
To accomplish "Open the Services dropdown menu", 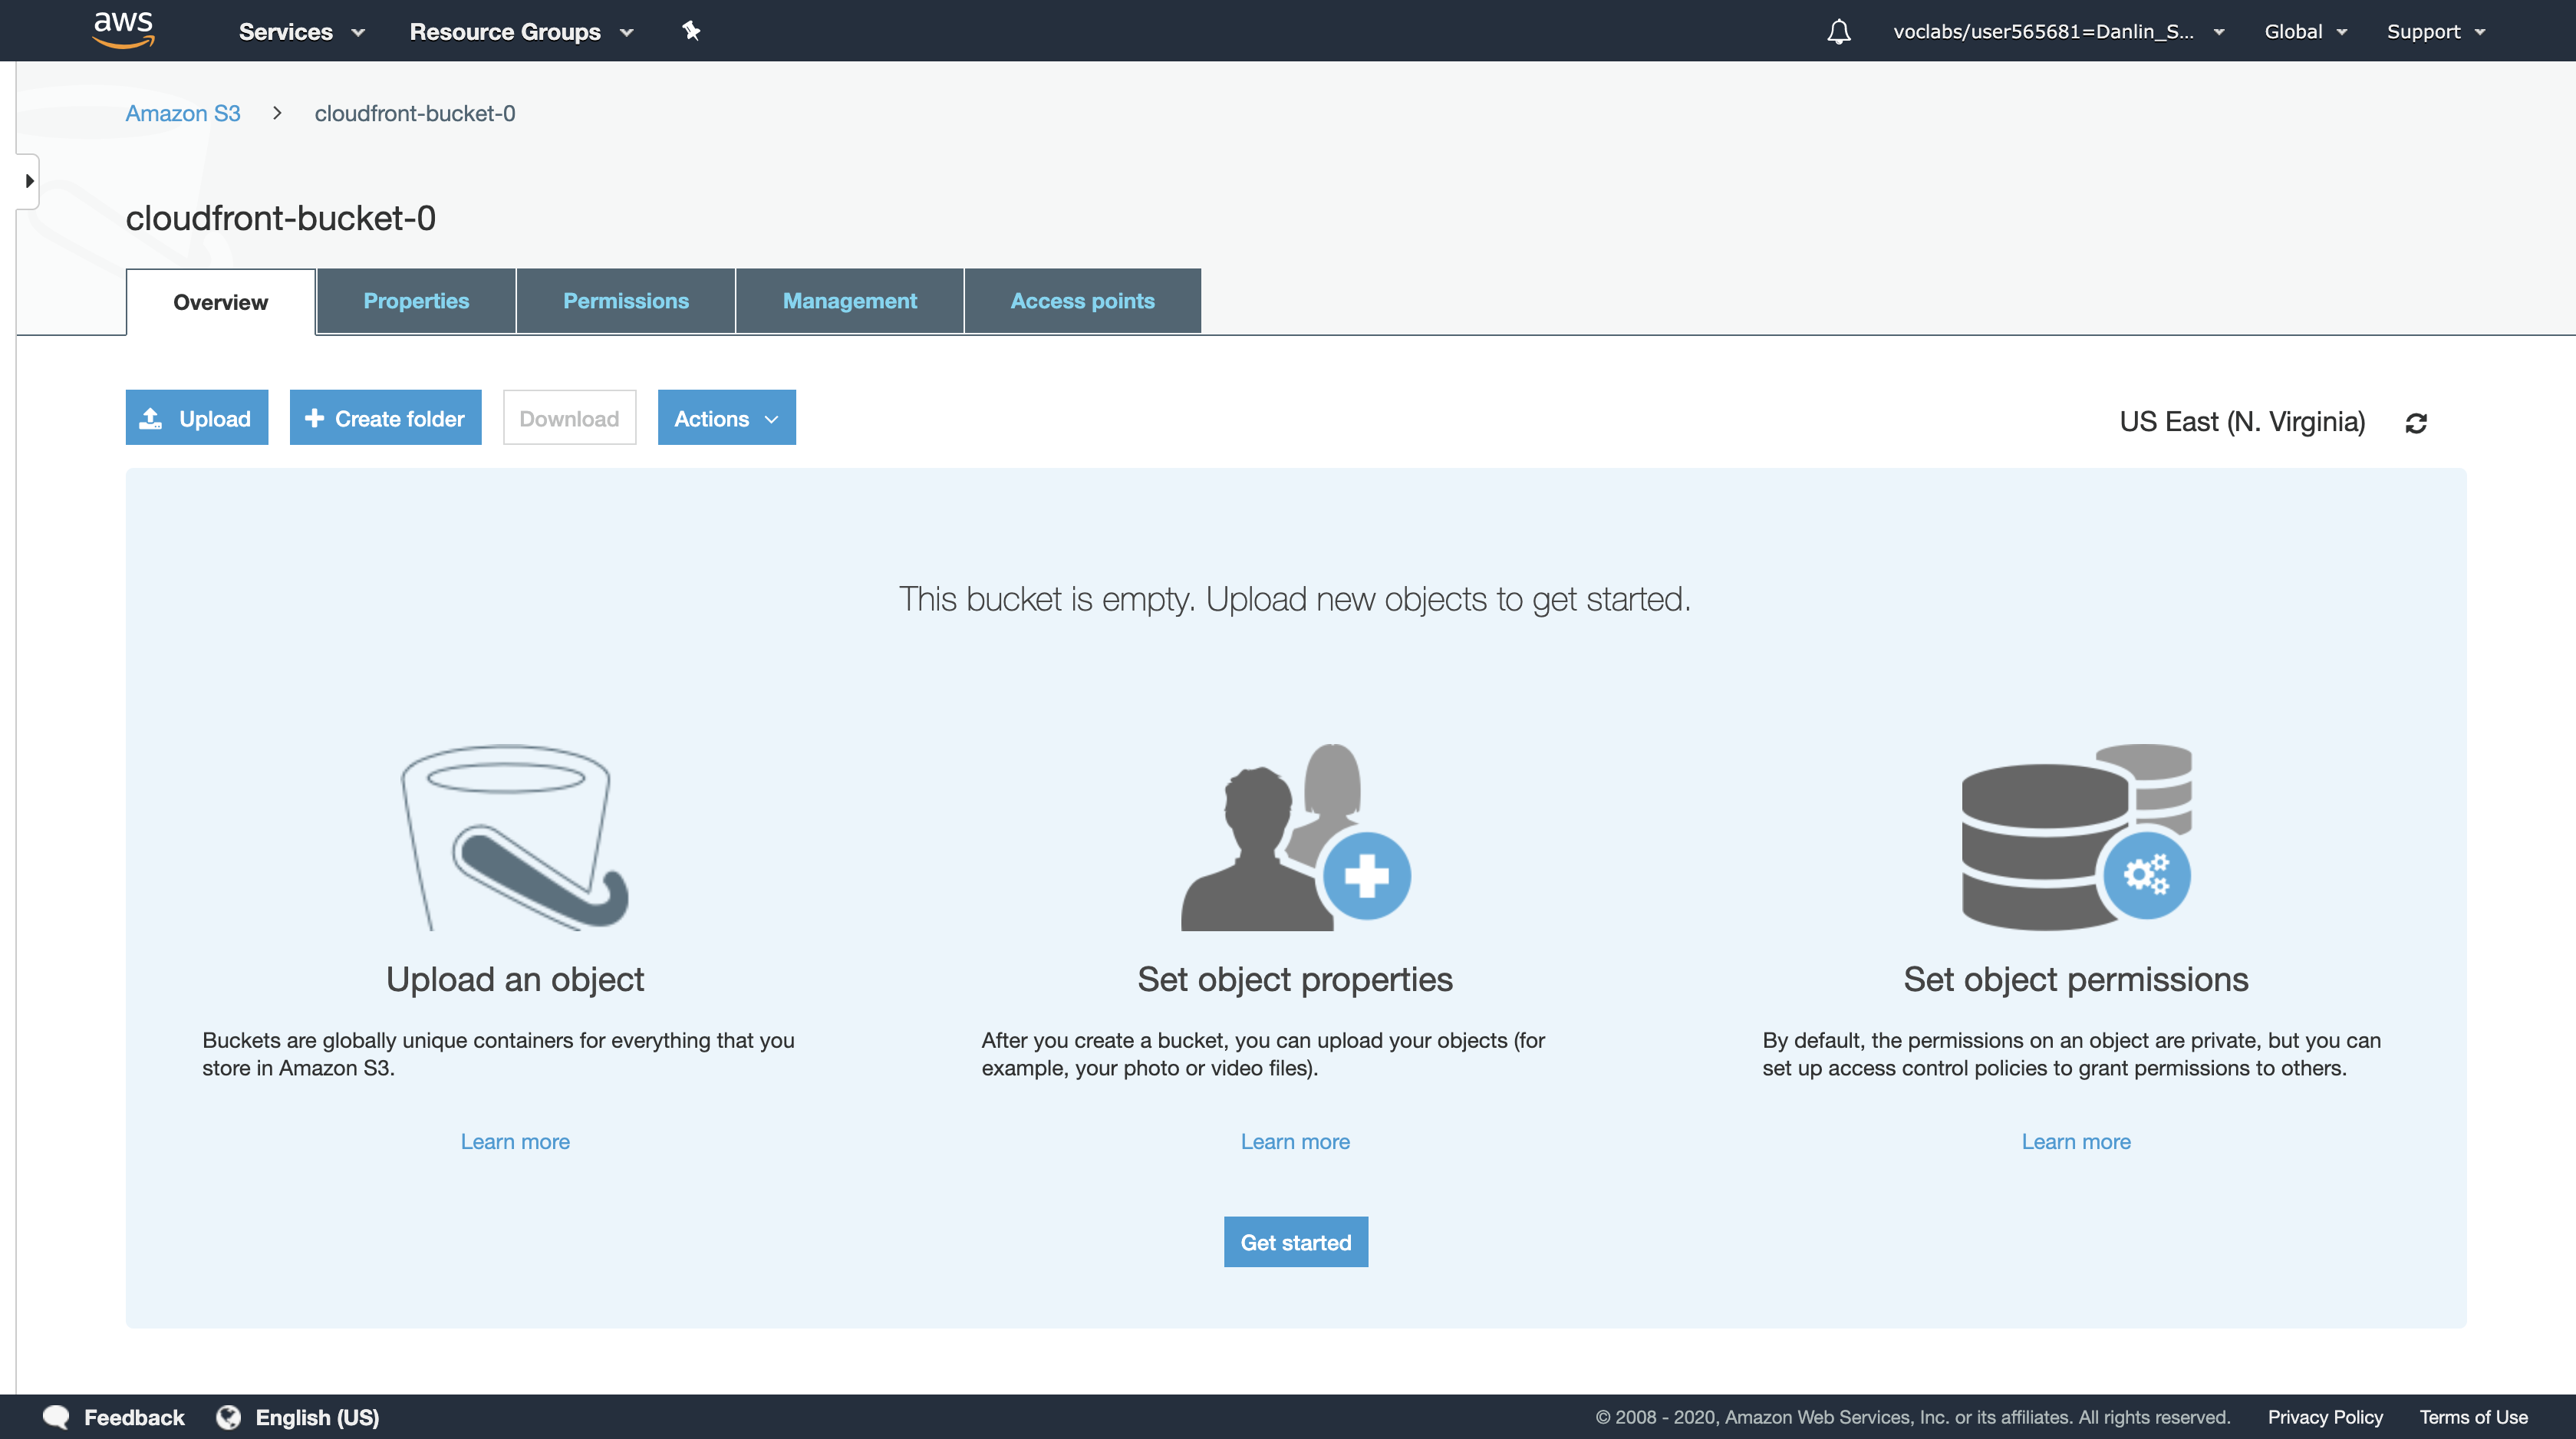I will tap(301, 32).
